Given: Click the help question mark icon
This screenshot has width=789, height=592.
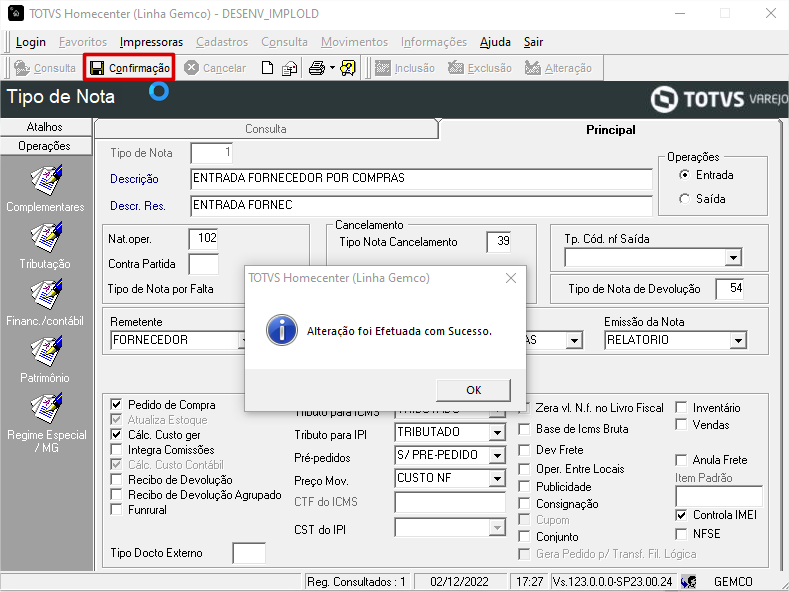Looking at the screenshot, I should [x=348, y=68].
